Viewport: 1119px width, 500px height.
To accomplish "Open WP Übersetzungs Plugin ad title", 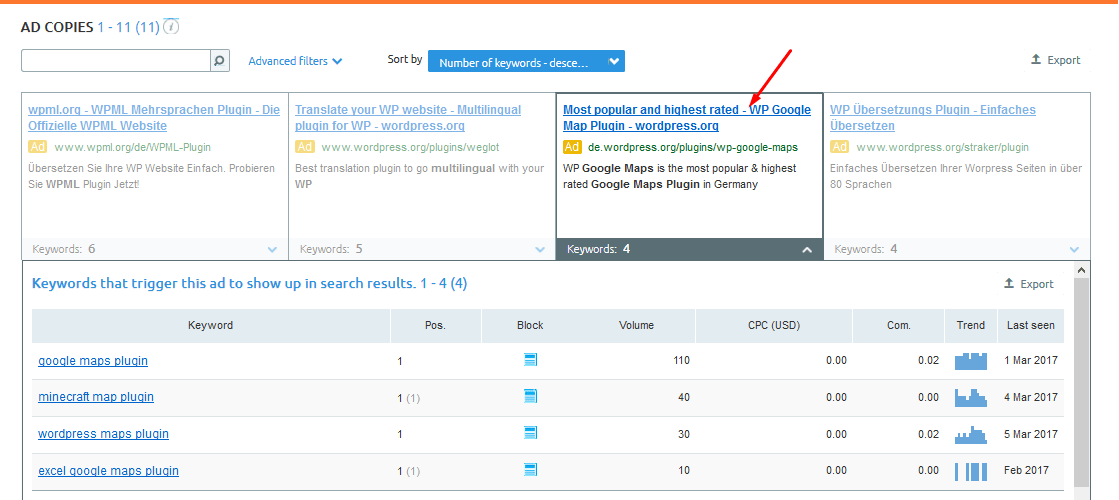I will 933,118.
